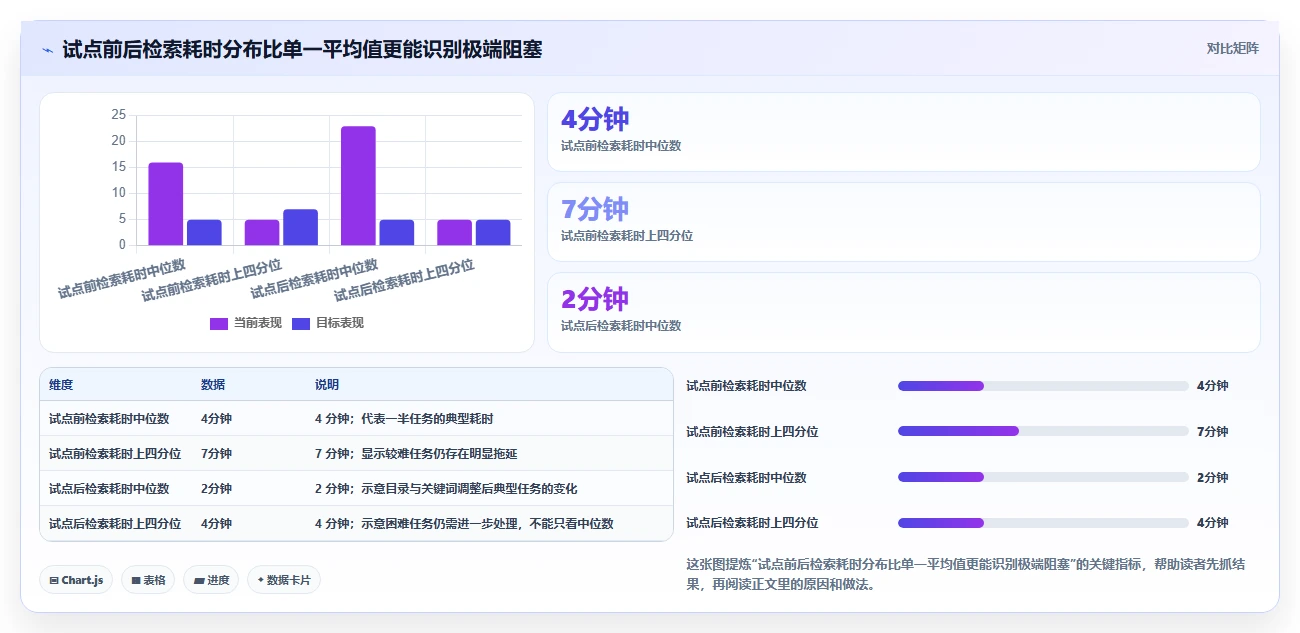This screenshot has height=633, width=1300.
Task: Click the description starting with '2 分钟；示意目录与关键词'
Action: (x=446, y=489)
